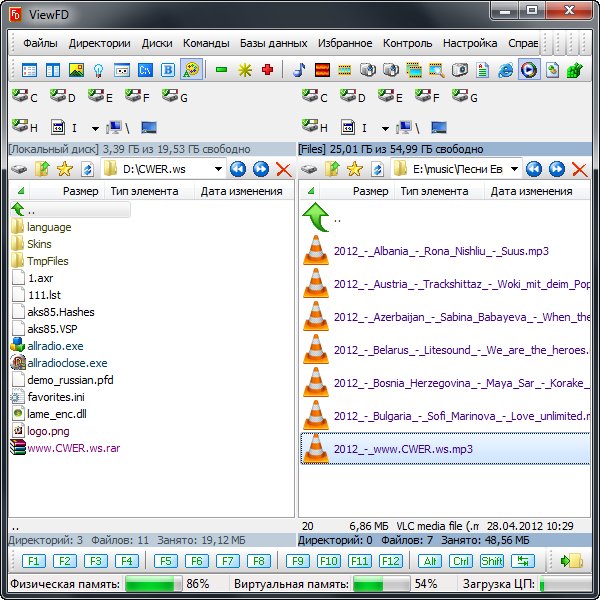Image resolution: width=600 pixels, height=600 pixels.
Task: Sort left panel by Размер column
Action: [67, 191]
